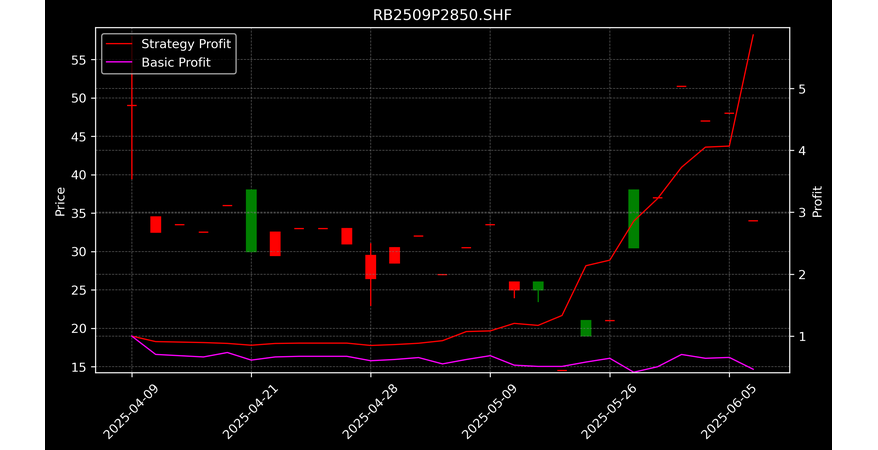Viewport: 878px width, 450px height.
Task: Click the Price axis tick label 40
Action: click(79, 175)
